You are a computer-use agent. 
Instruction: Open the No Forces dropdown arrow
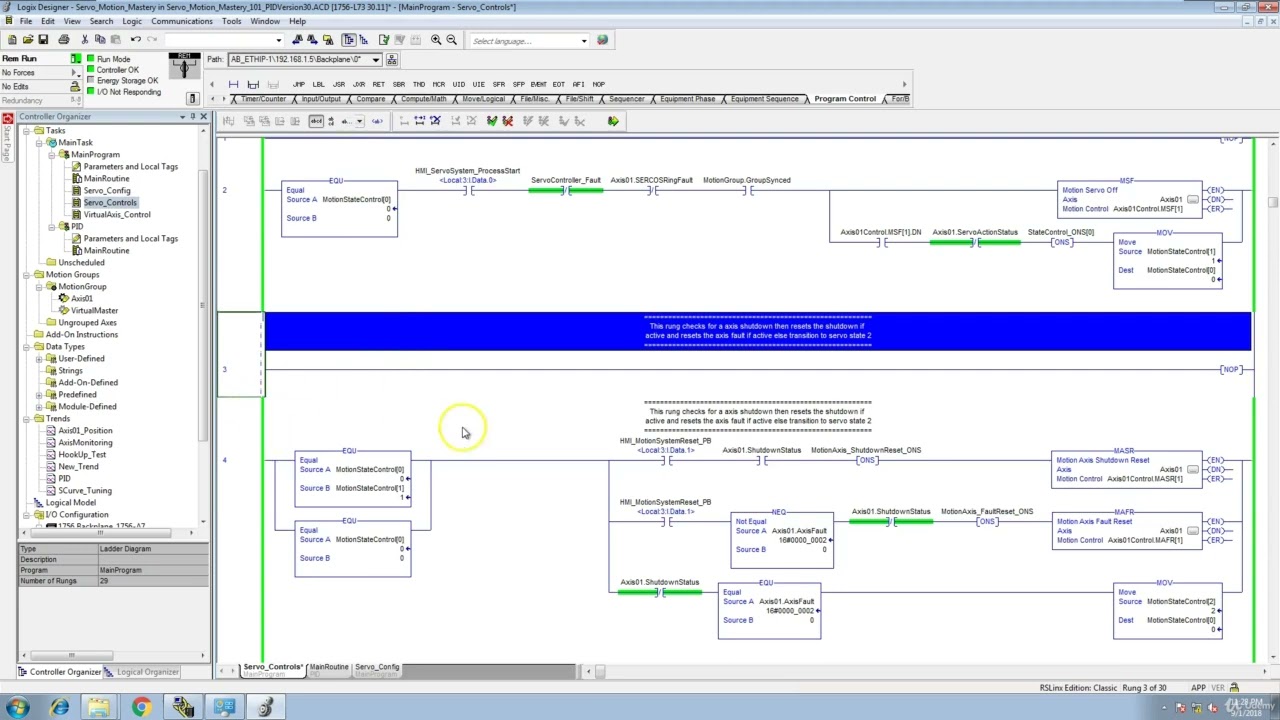75,73
